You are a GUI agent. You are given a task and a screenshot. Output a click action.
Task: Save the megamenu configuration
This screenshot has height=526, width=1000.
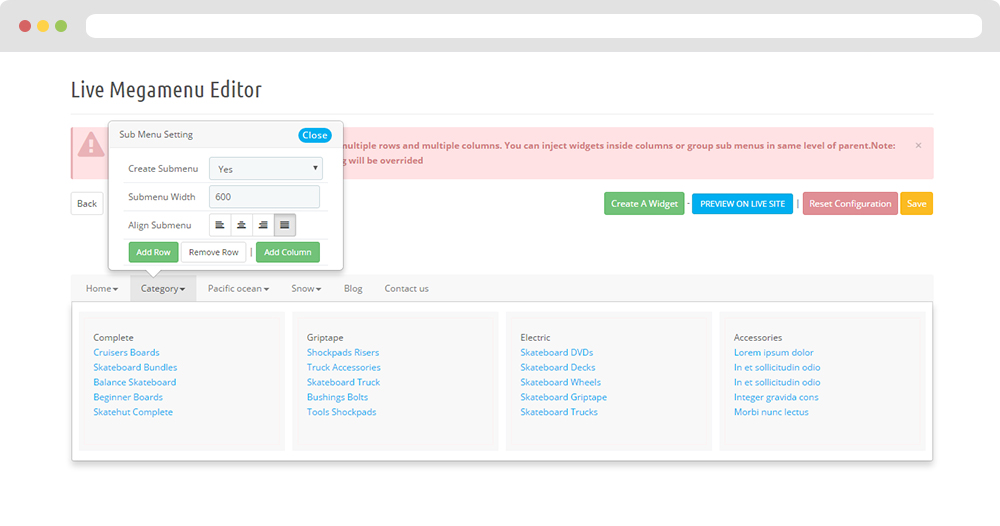[916, 204]
